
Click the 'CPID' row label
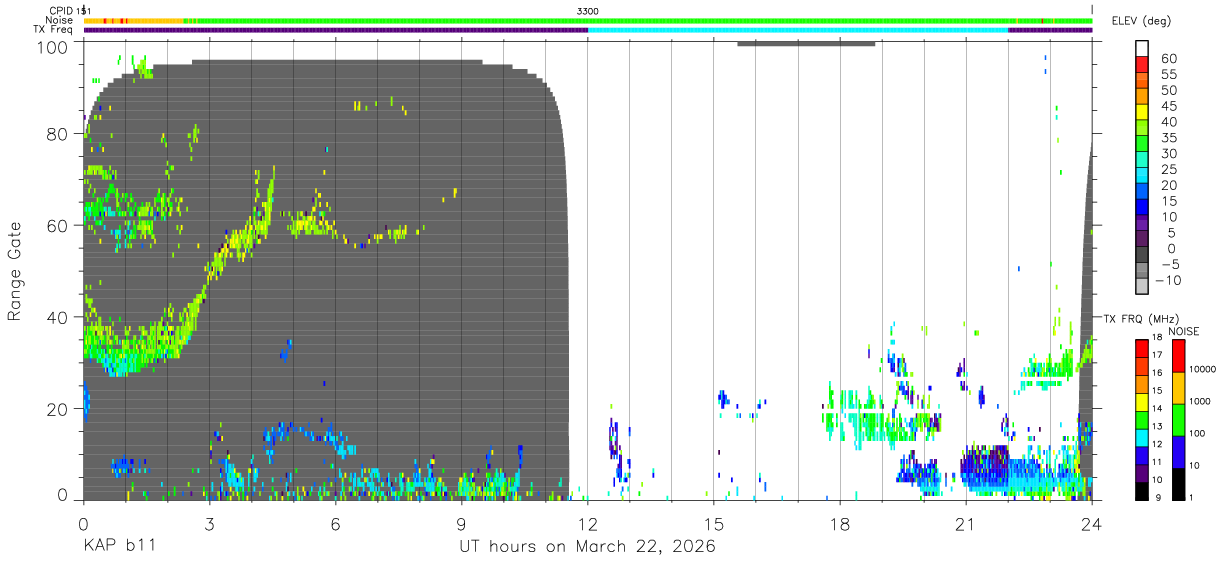[63, 10]
